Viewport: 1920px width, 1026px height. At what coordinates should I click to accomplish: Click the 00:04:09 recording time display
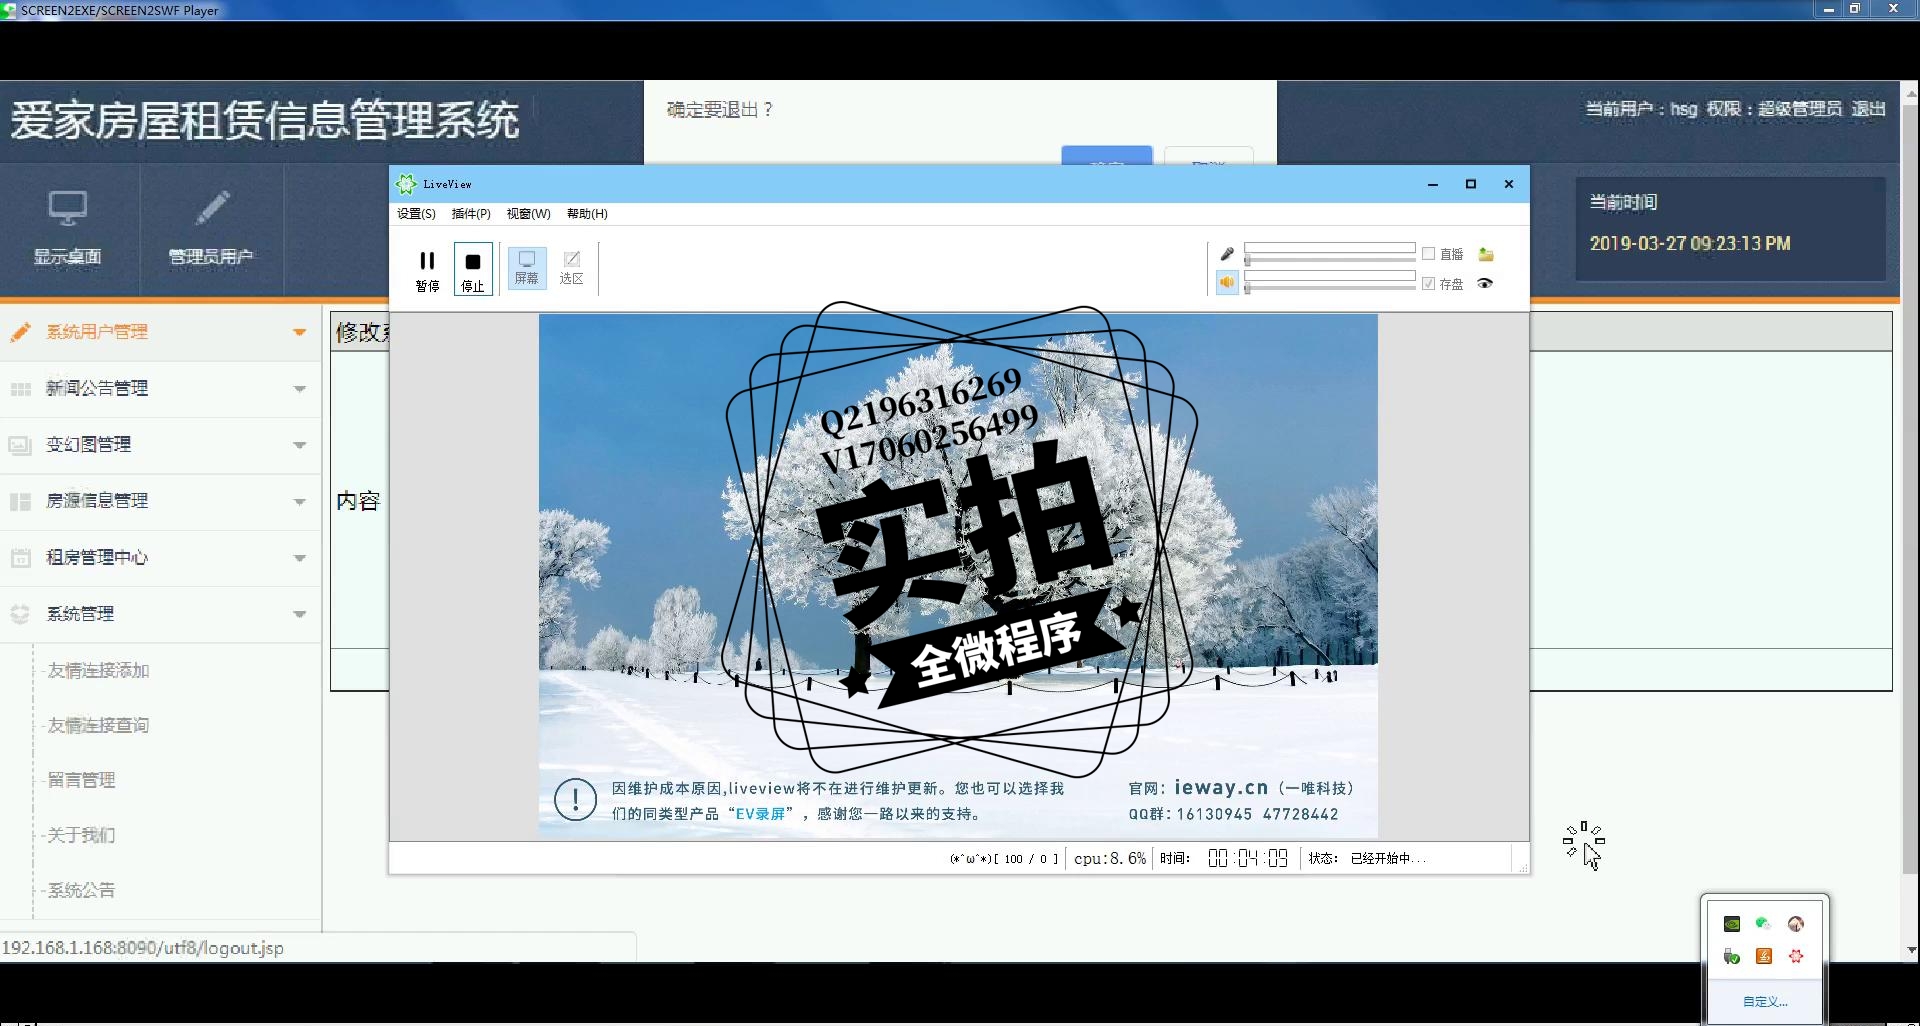1248,859
